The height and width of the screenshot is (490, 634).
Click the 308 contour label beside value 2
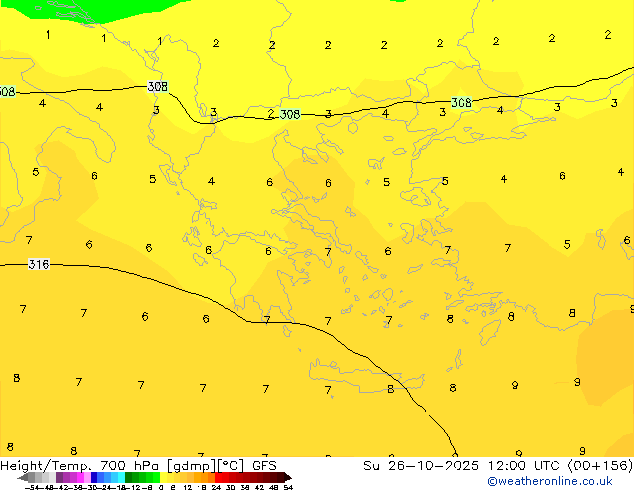pos(290,114)
